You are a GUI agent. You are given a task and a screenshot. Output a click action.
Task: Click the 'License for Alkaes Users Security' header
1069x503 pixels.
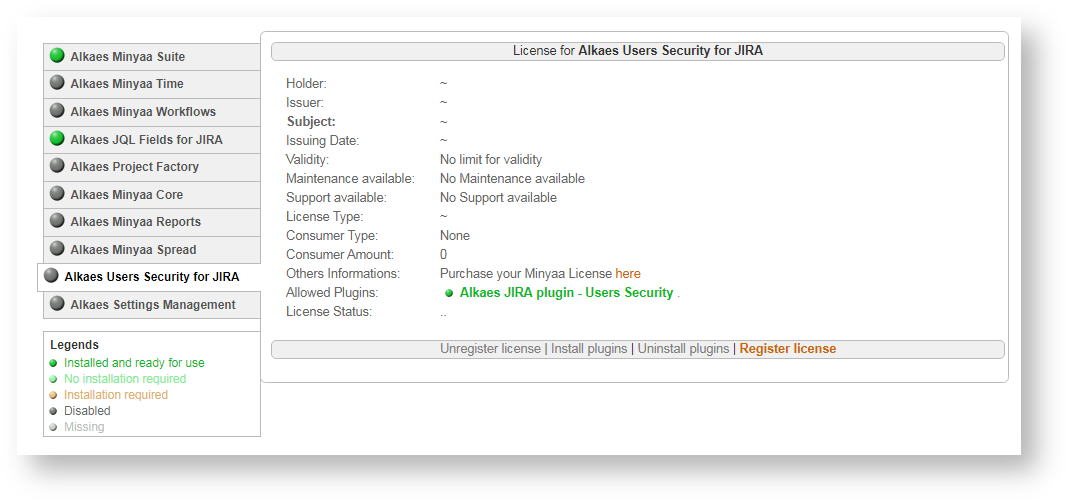tap(637, 51)
